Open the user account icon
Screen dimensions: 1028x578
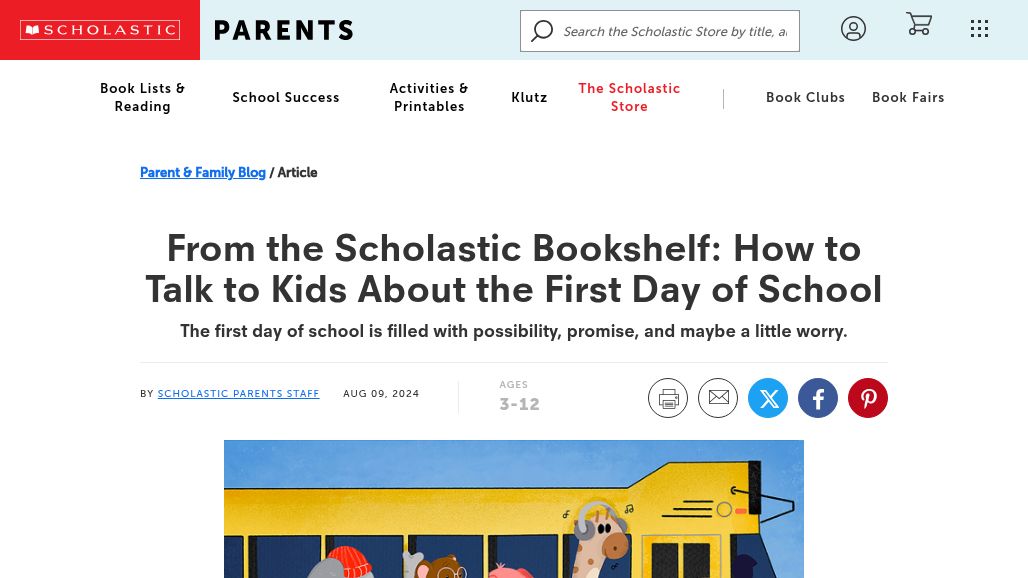point(853,29)
